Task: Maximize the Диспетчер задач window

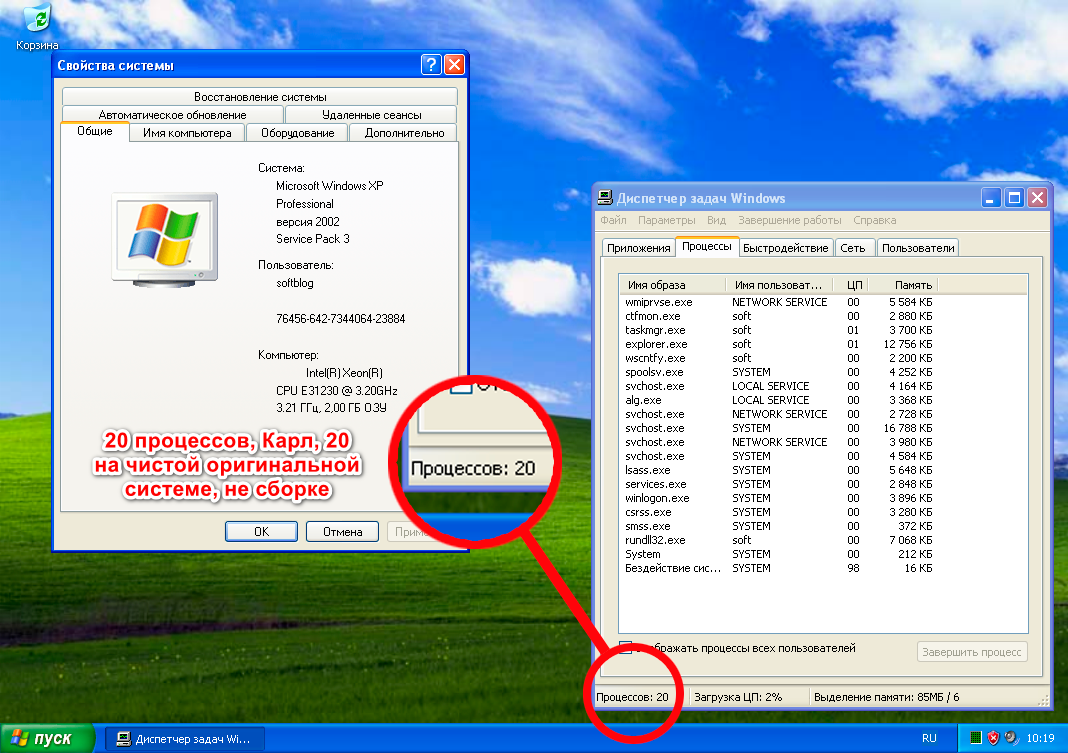Action: pos(1014,198)
